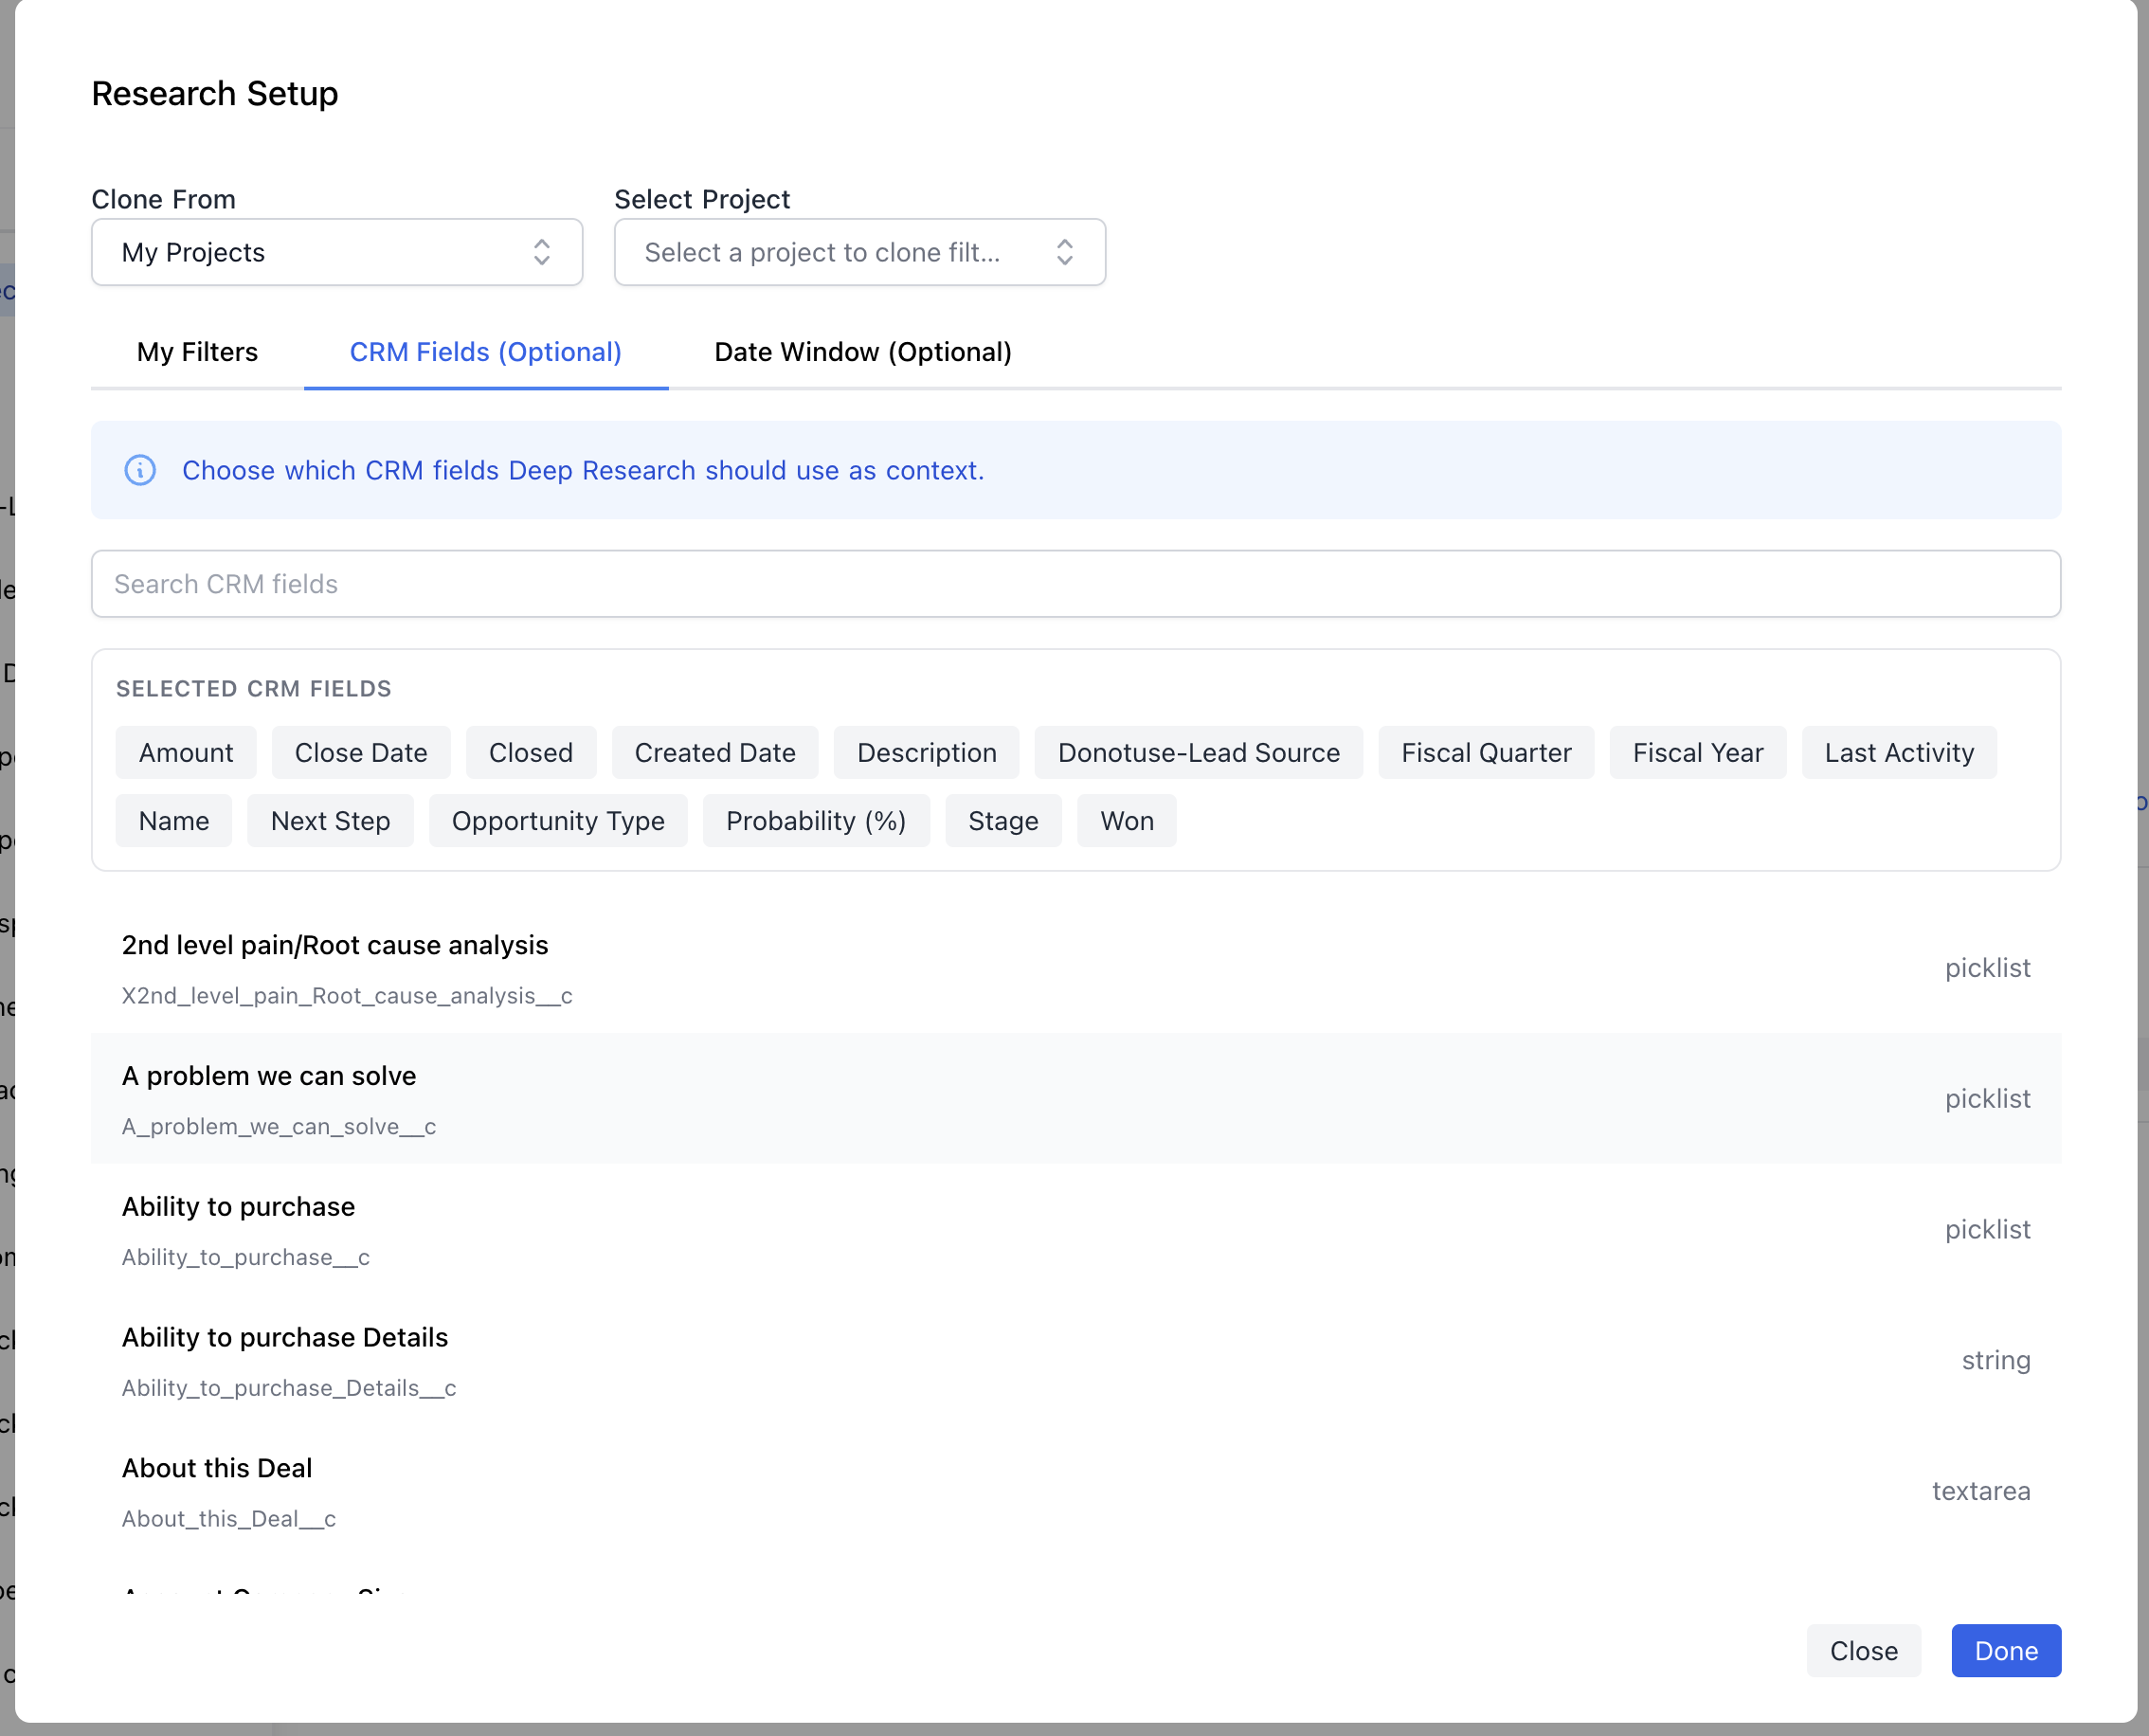Image resolution: width=2149 pixels, height=1736 pixels.
Task: Remove the Probability (%) chip
Action: (816, 820)
